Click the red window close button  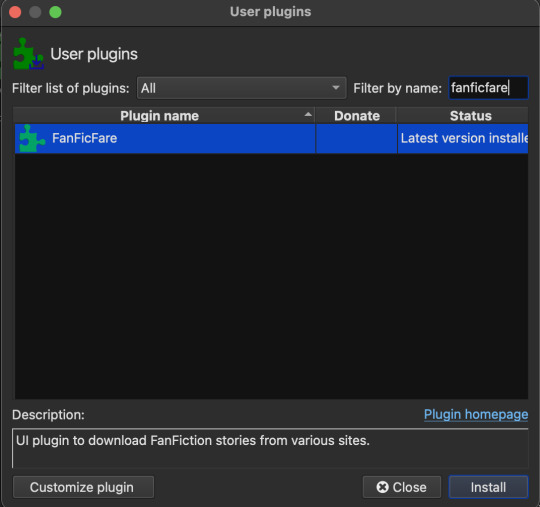coord(15,12)
